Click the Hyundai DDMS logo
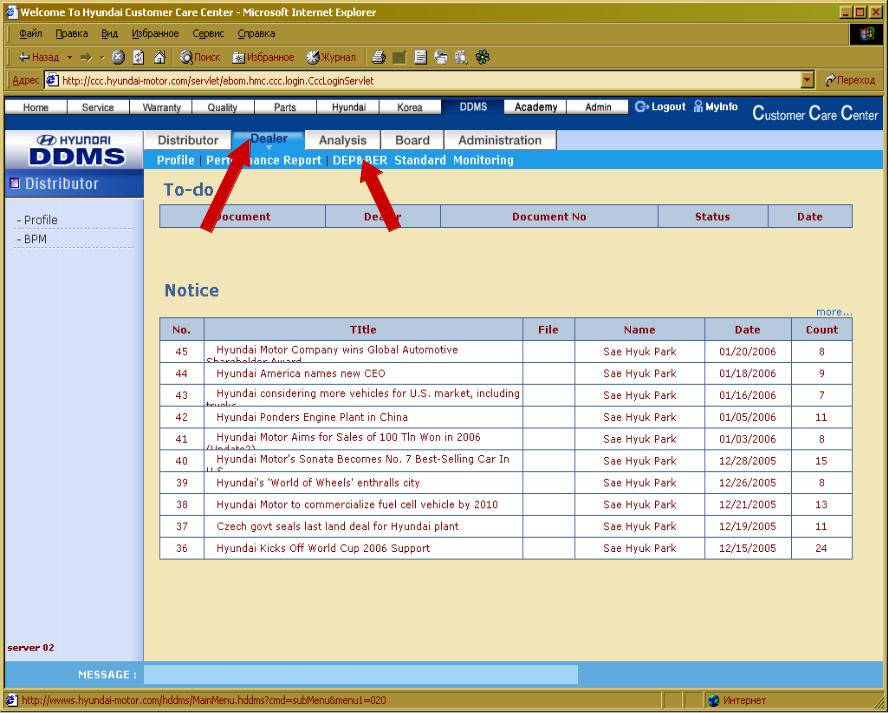This screenshot has width=888, height=713. pos(74,150)
